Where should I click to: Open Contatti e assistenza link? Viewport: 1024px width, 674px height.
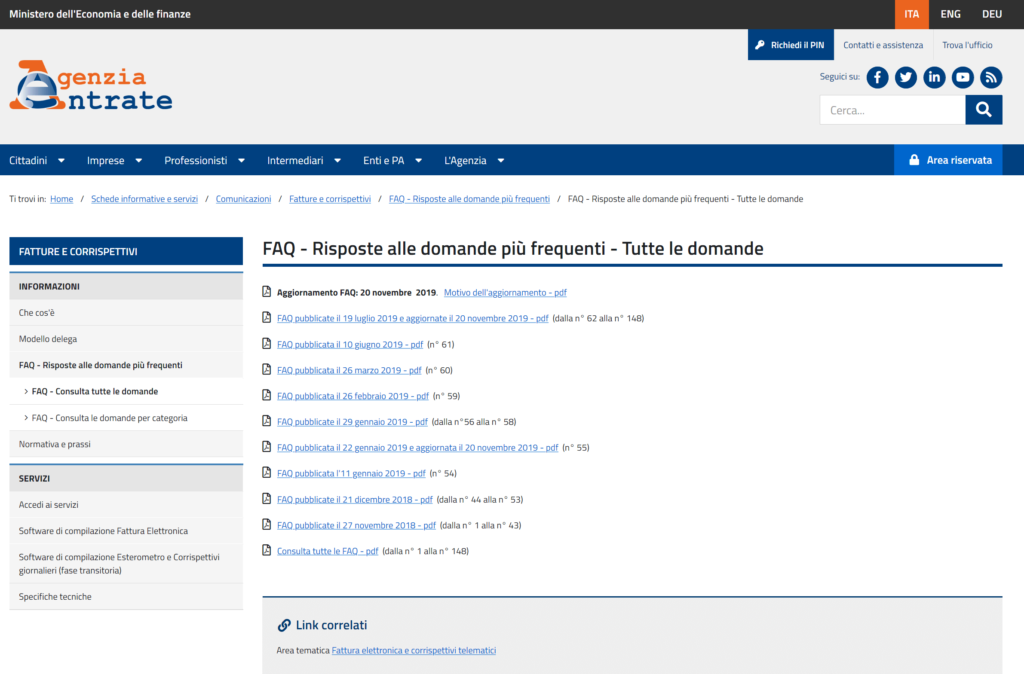[883, 45]
